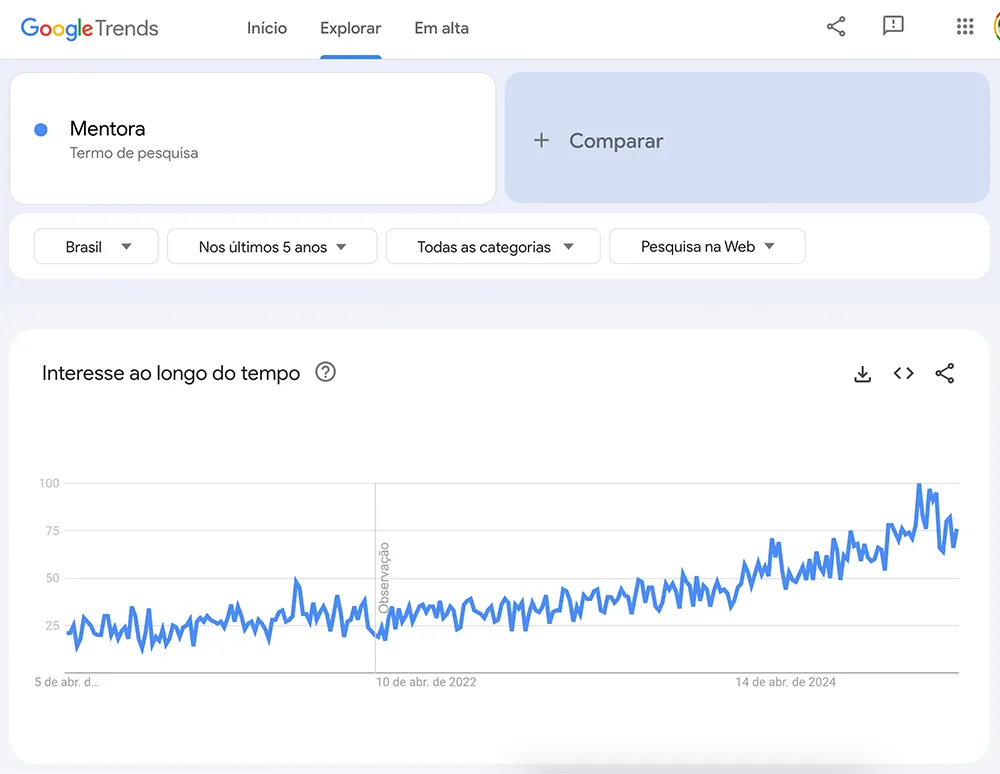Open the embed code icon for chart
This screenshot has width=1000, height=774.
tap(903, 373)
